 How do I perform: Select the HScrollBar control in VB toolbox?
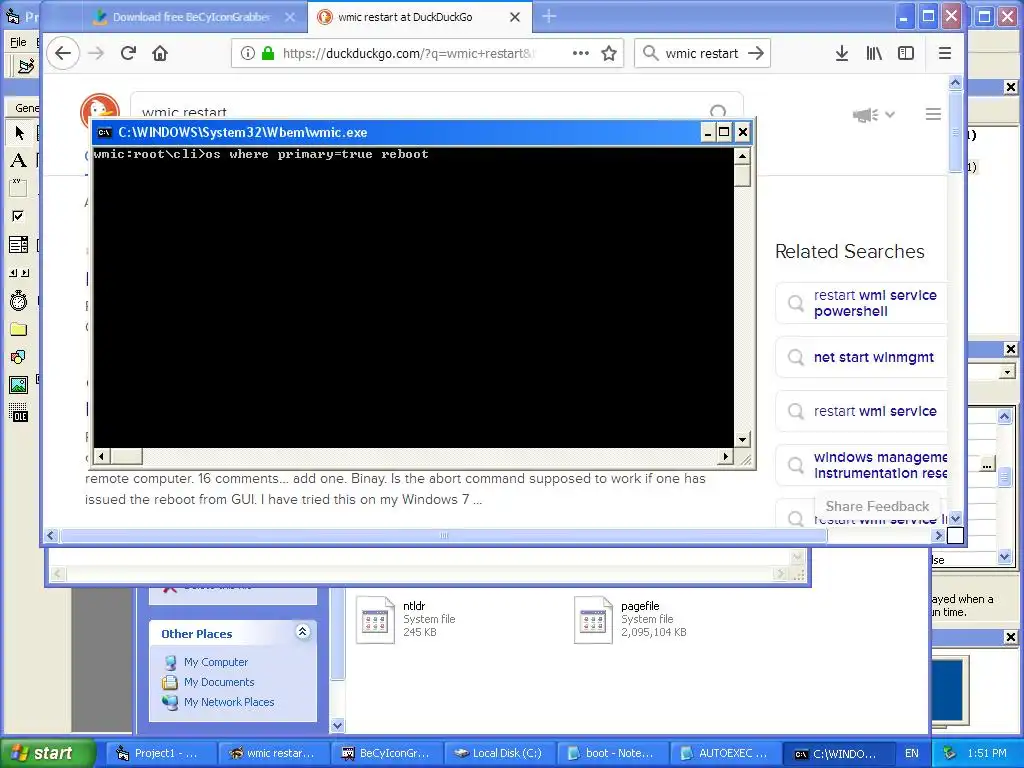coord(19,272)
